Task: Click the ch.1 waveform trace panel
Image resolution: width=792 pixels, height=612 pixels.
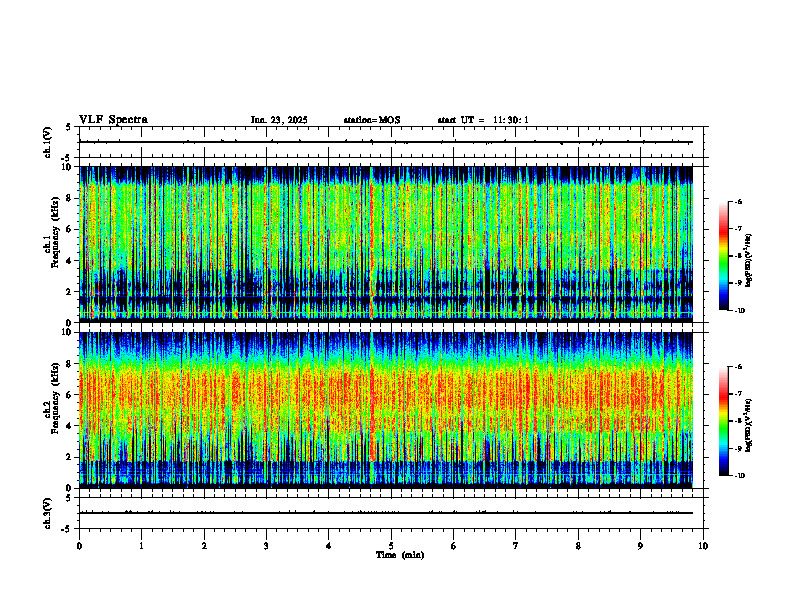Action: (x=391, y=142)
